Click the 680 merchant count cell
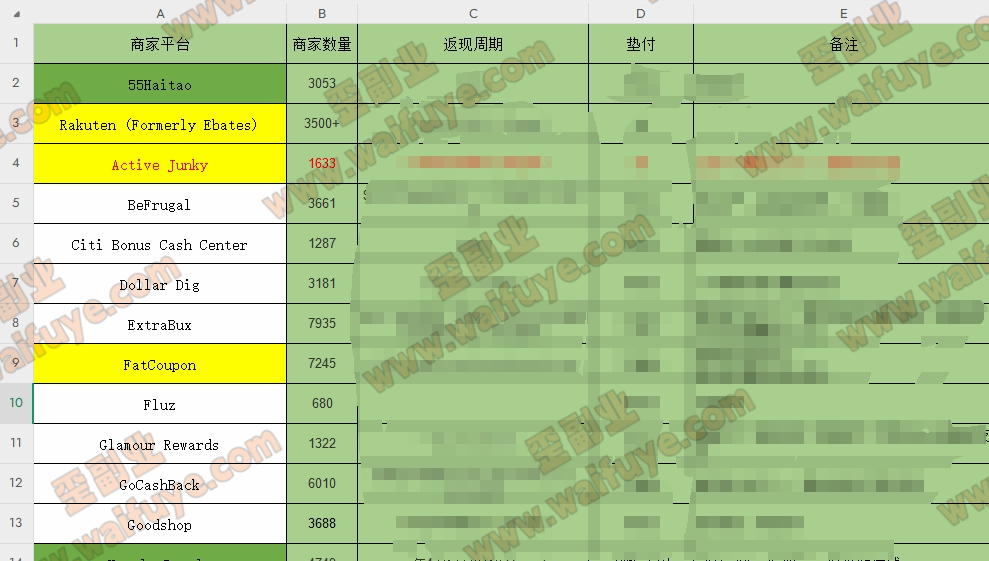Image resolution: width=989 pixels, height=561 pixels. click(x=322, y=404)
